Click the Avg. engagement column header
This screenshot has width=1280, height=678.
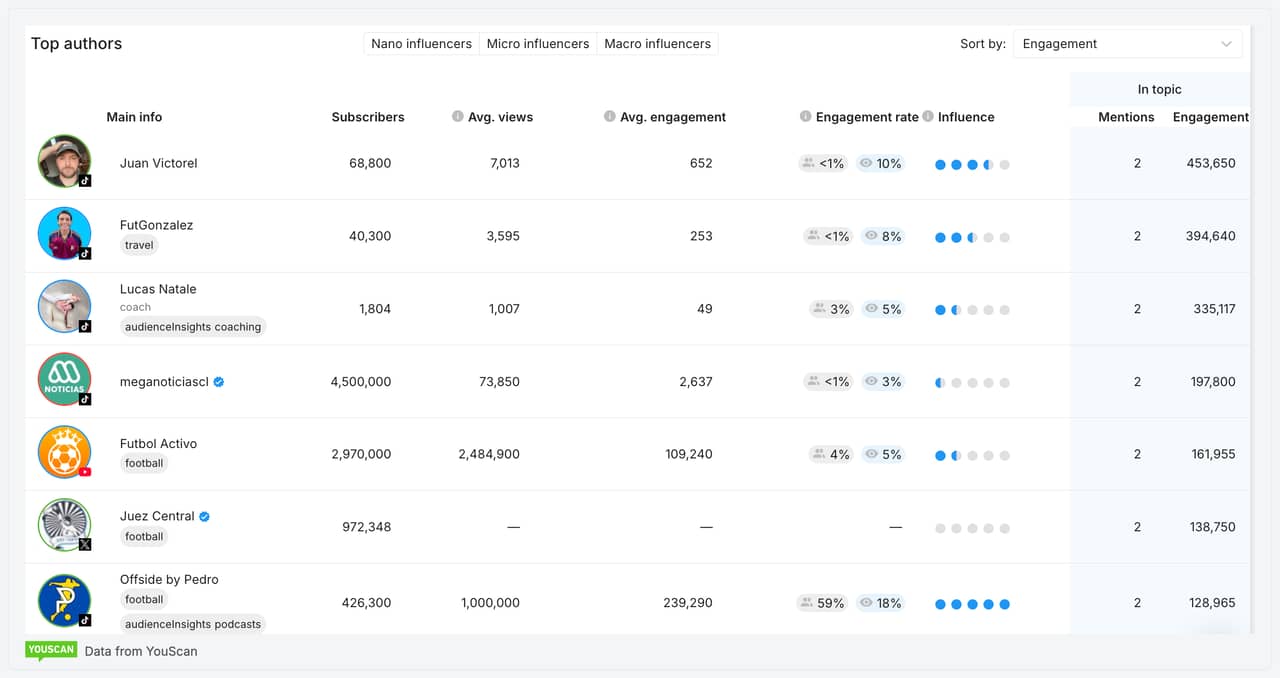point(673,117)
